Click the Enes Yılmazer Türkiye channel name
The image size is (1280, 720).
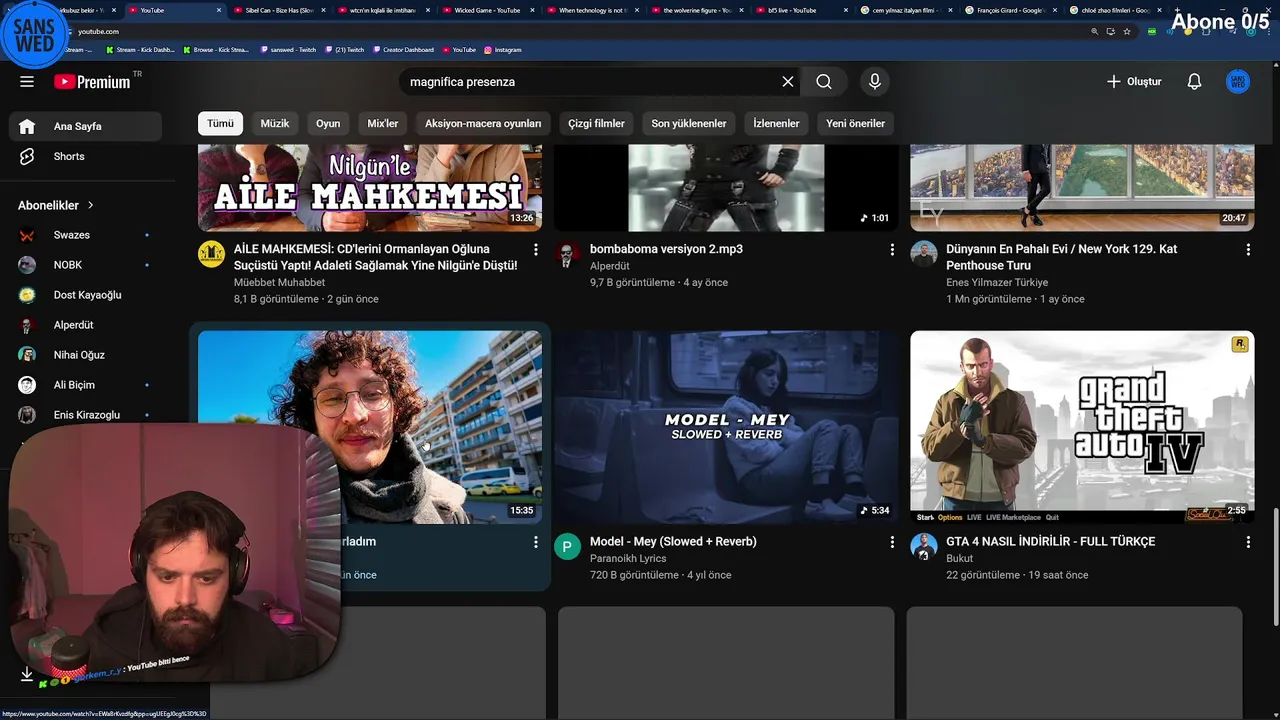click(997, 282)
